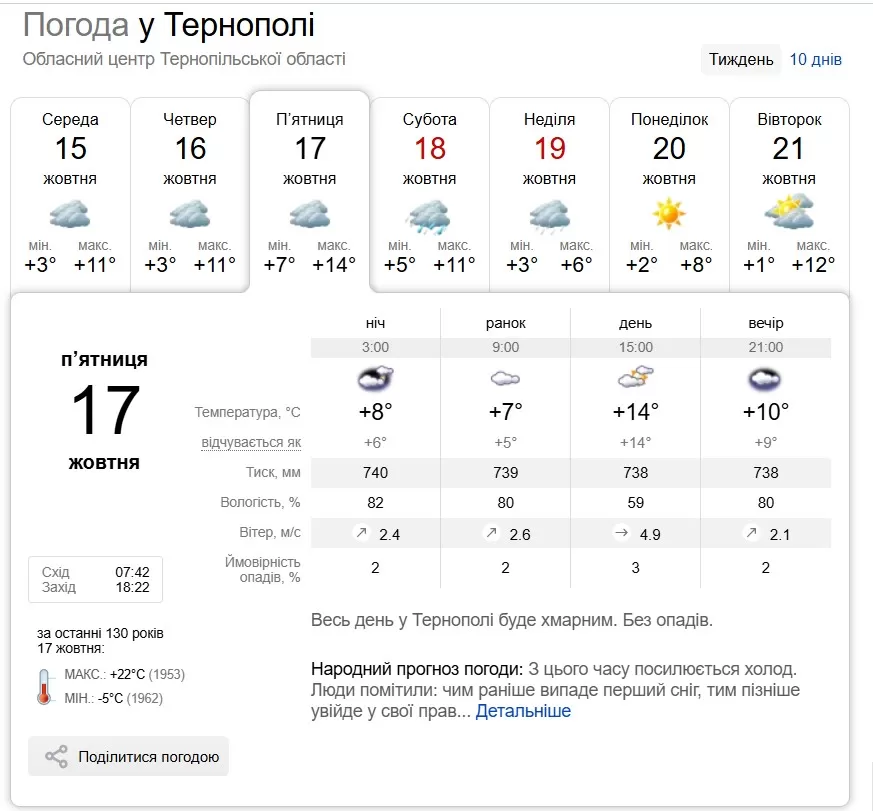Image resolution: width=873 pixels, height=811 pixels.
Task: Click the thermometer icon near record temperatures
Action: click(x=44, y=686)
